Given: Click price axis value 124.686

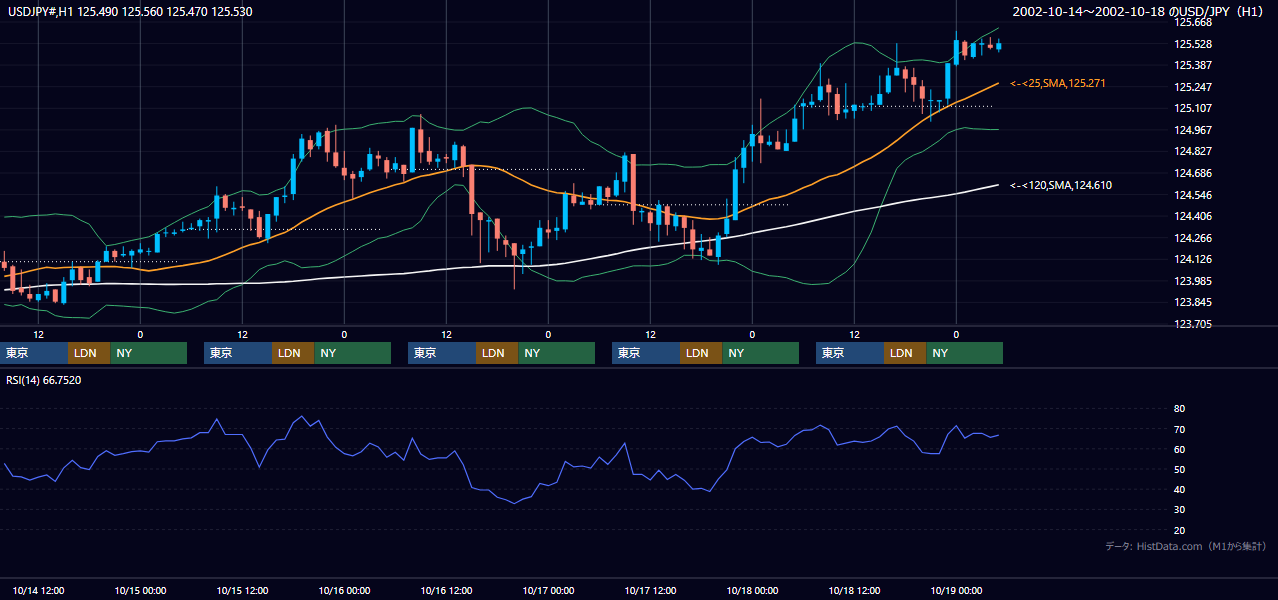Looking at the screenshot, I should tap(1193, 173).
